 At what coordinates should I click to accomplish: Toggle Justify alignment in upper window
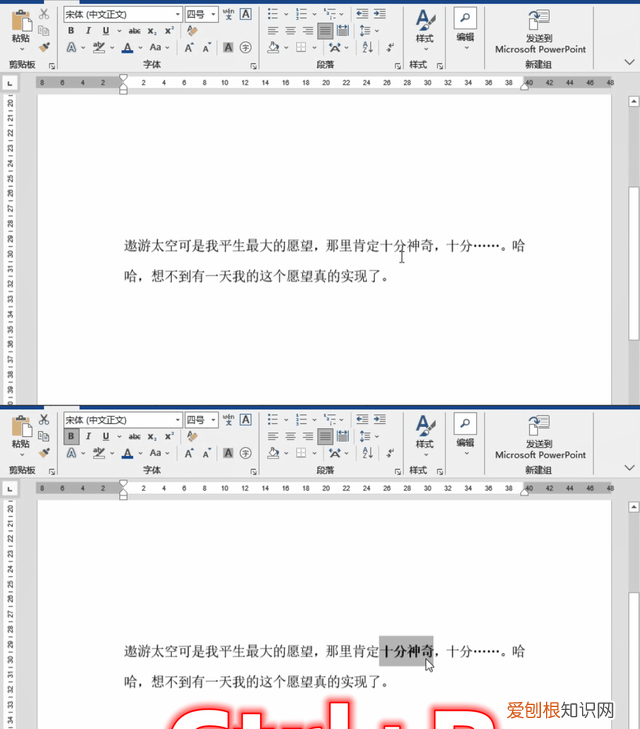325,31
